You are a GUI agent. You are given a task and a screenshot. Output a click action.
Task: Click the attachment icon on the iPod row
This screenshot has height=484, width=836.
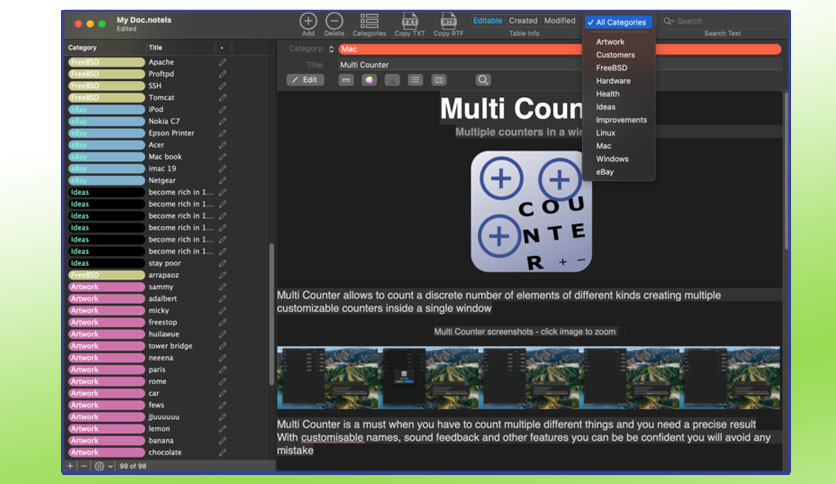[222, 109]
